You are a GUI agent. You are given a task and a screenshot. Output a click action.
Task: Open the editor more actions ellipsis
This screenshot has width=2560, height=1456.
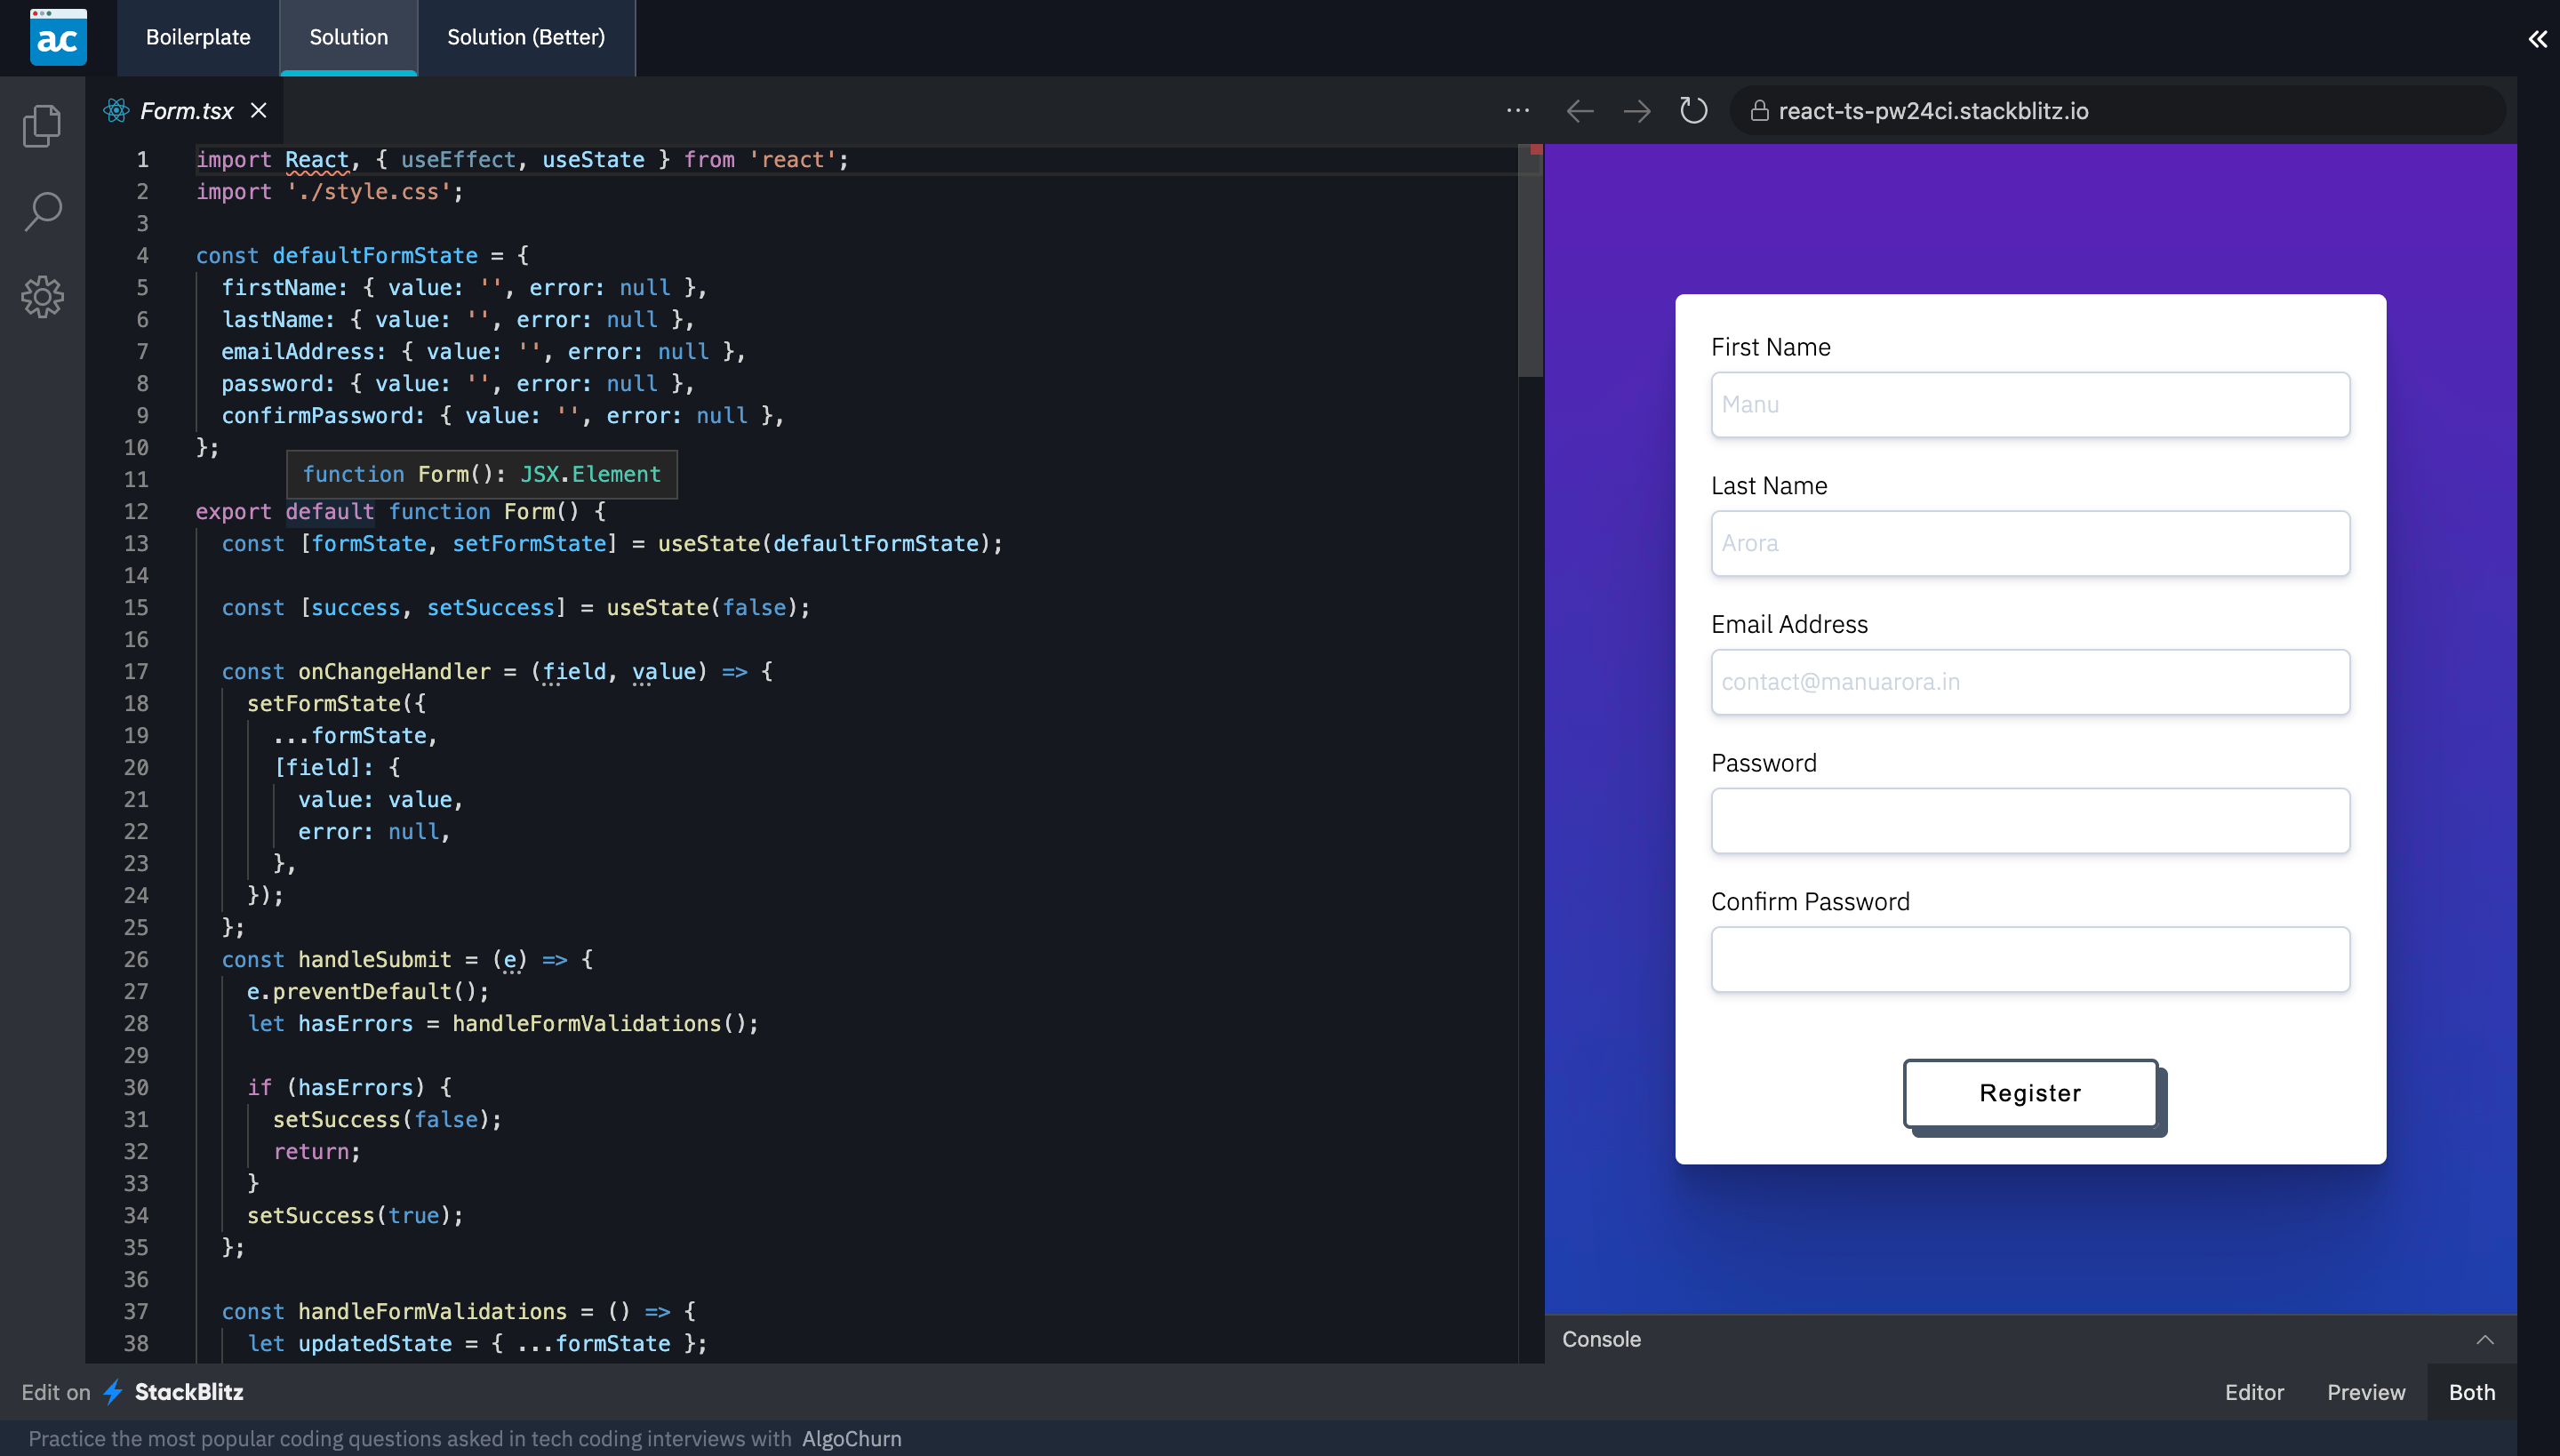1518,110
